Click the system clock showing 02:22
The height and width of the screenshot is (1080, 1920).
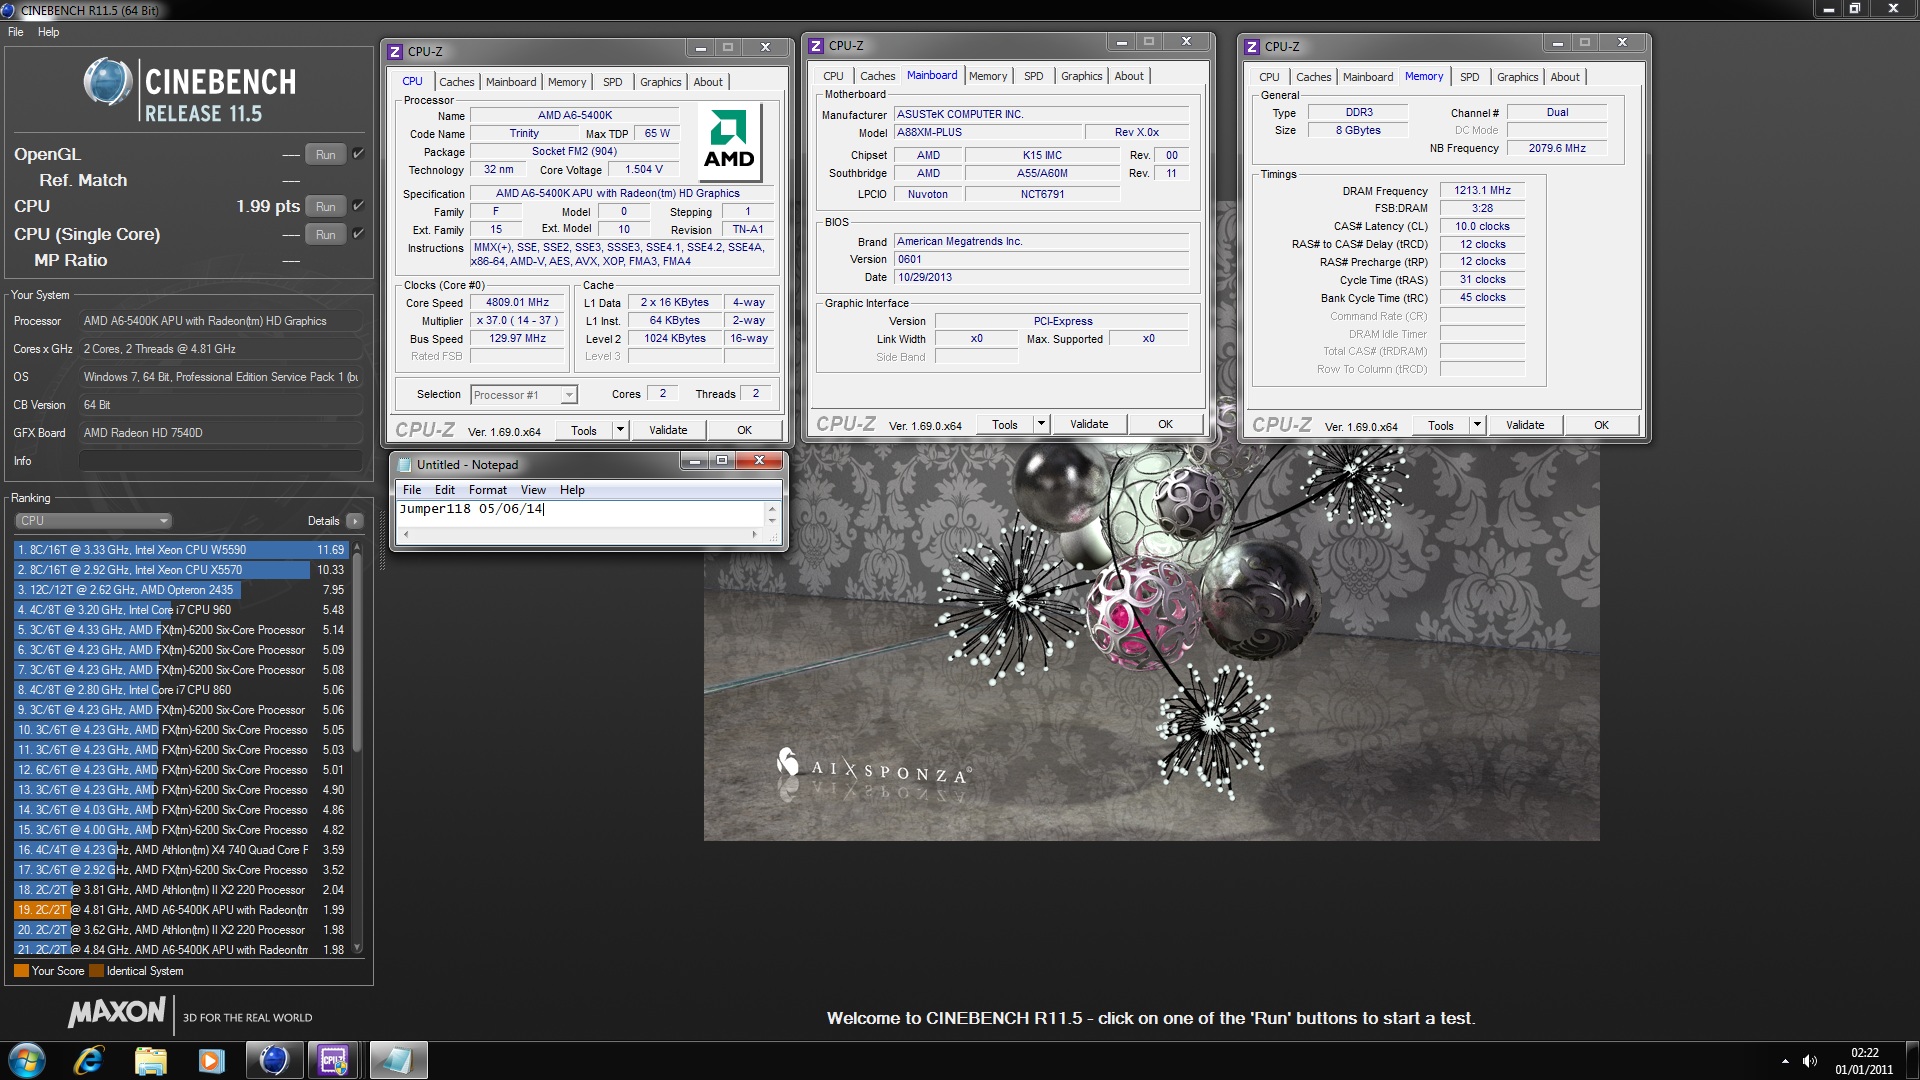1864,1053
